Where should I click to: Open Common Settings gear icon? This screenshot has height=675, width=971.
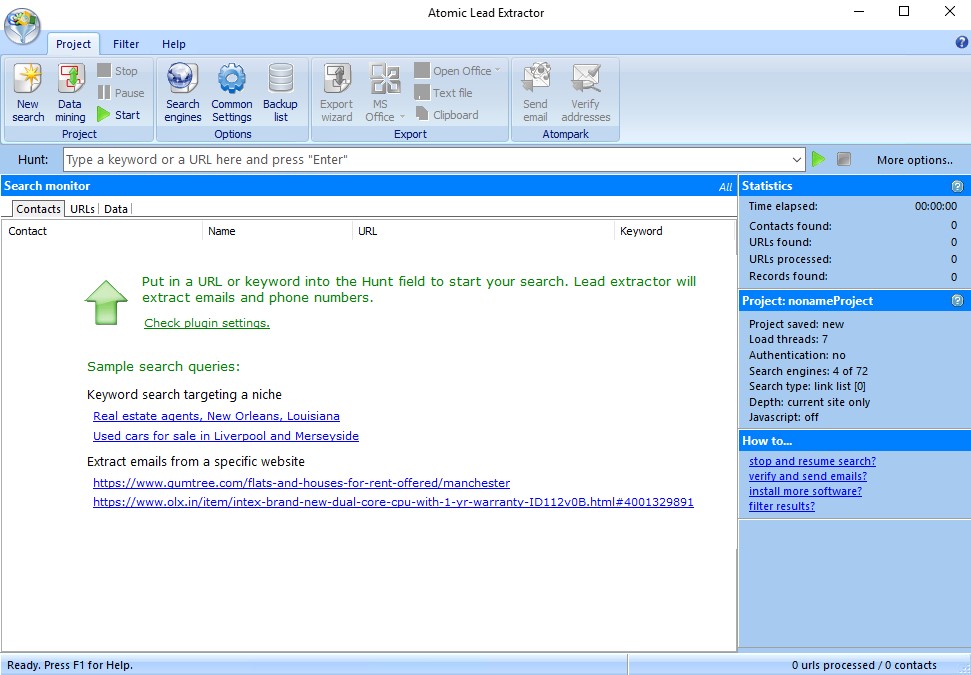click(x=232, y=92)
